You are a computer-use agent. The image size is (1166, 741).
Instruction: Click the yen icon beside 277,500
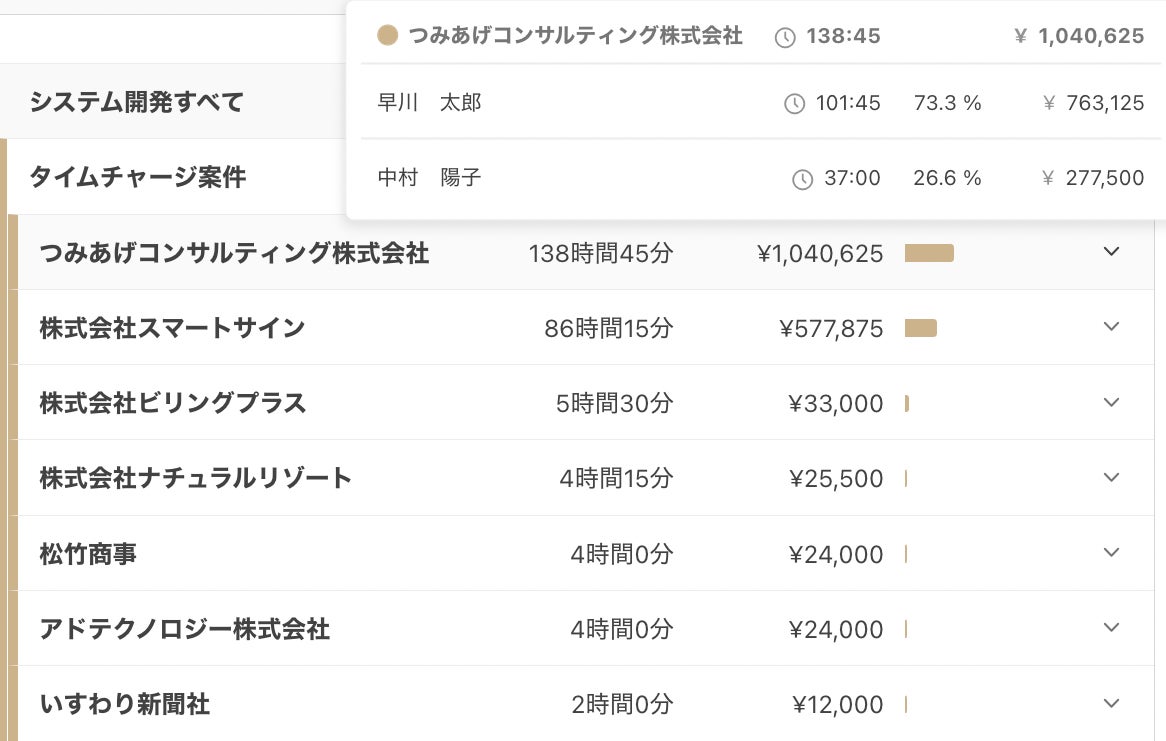[x=1048, y=179]
